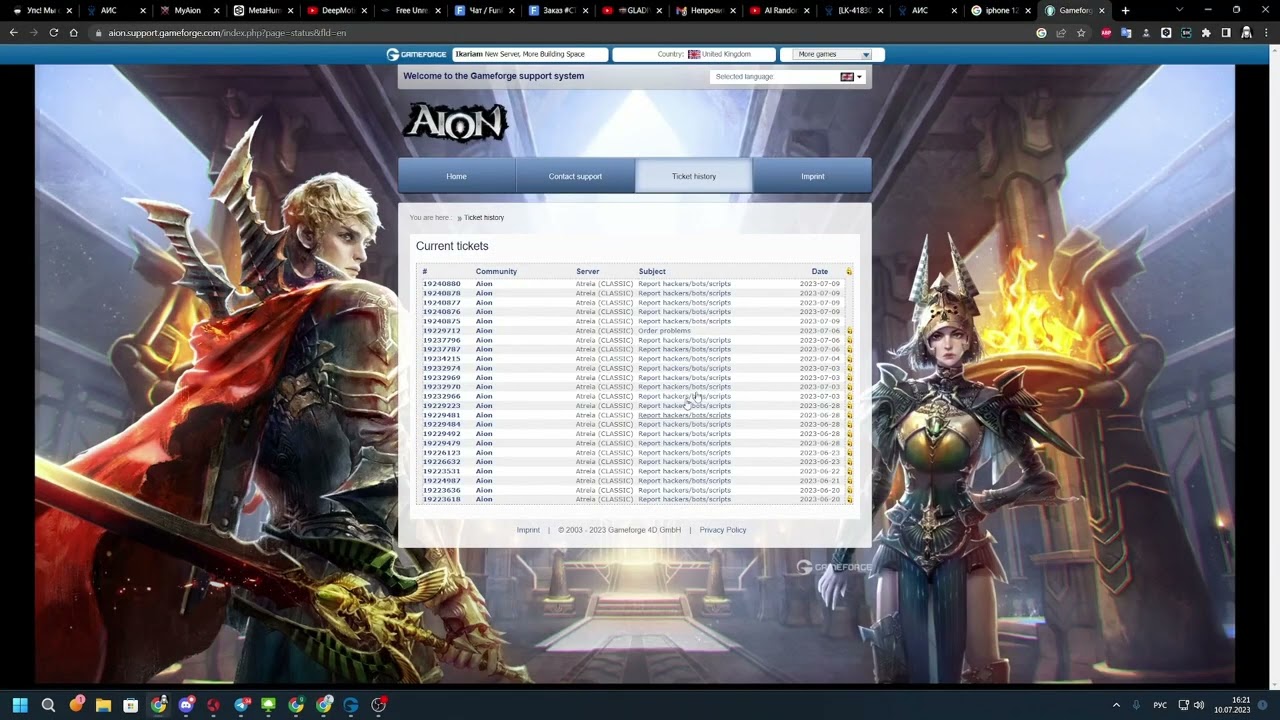Switch to the iphone 12 browser tab
1280x720 pixels.
click(x=1001, y=10)
